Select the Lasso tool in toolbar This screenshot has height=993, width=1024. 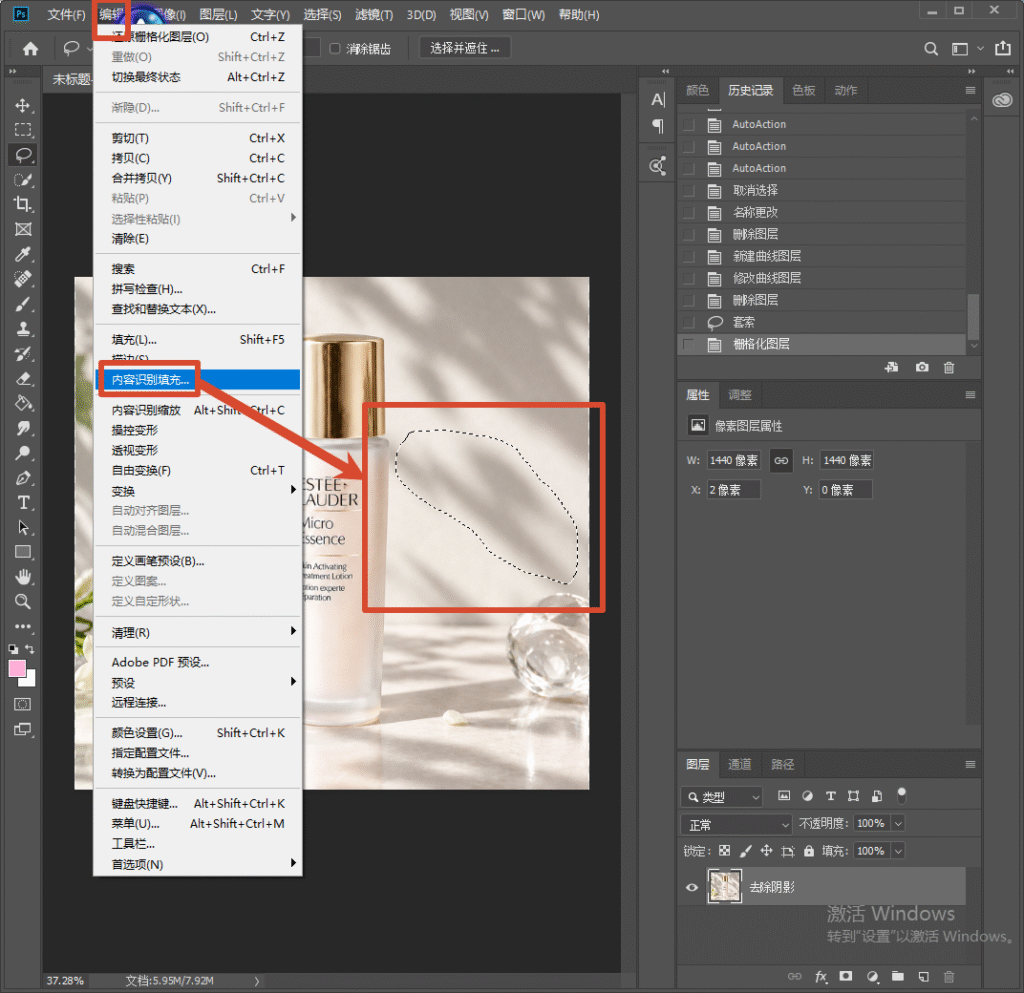tap(23, 155)
